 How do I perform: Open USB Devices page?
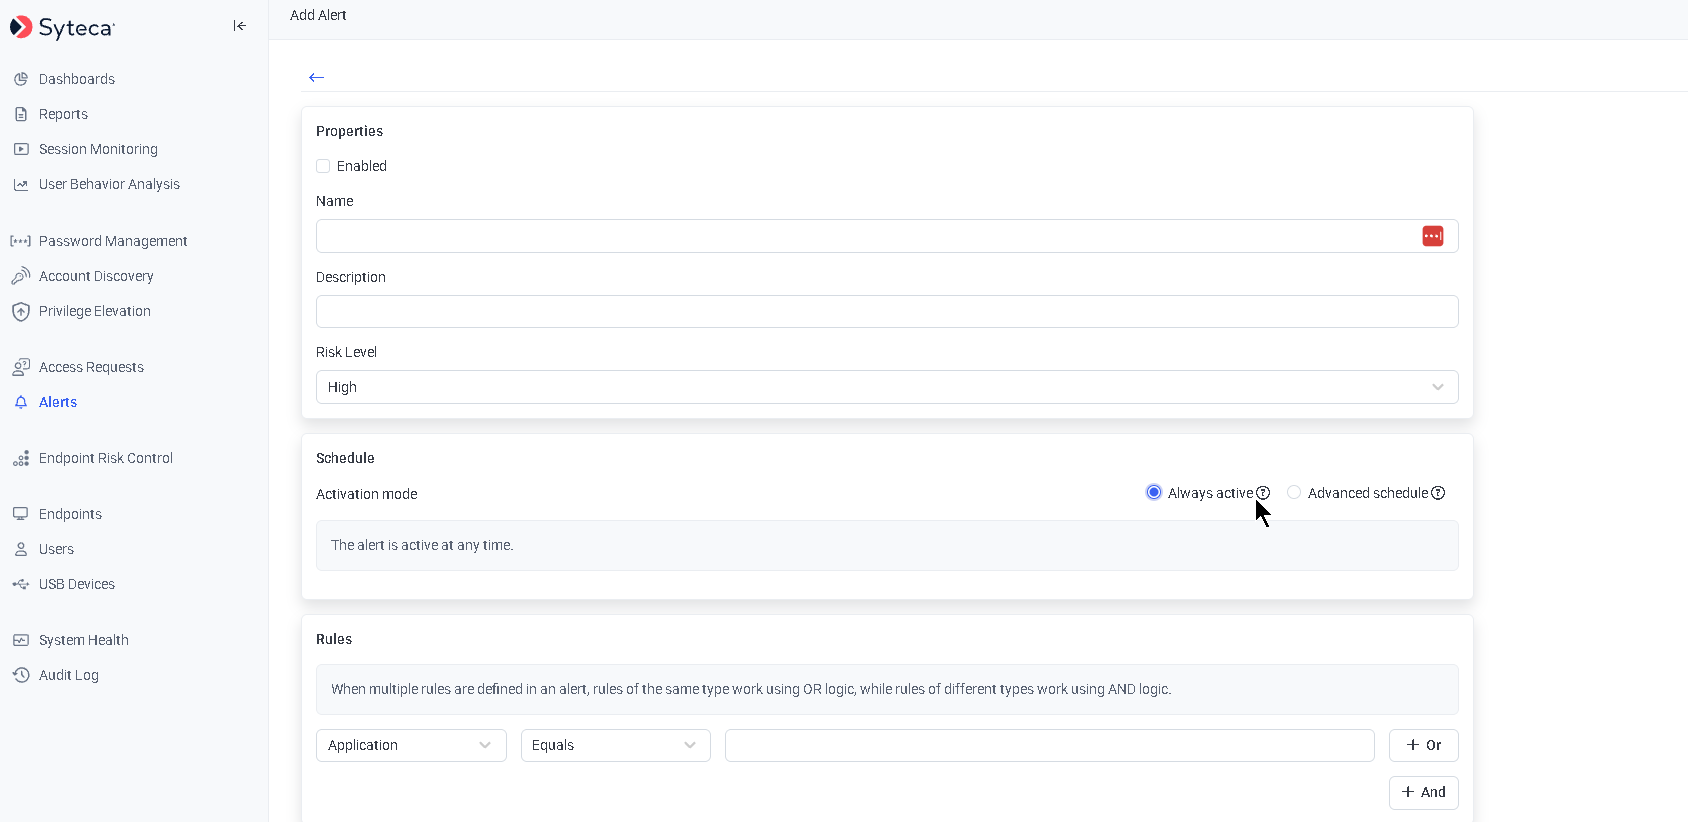click(77, 584)
